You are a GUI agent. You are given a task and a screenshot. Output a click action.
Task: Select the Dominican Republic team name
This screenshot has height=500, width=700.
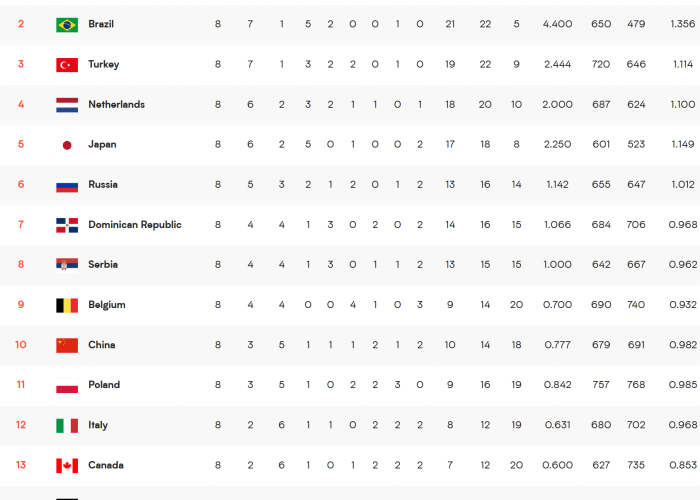135,225
